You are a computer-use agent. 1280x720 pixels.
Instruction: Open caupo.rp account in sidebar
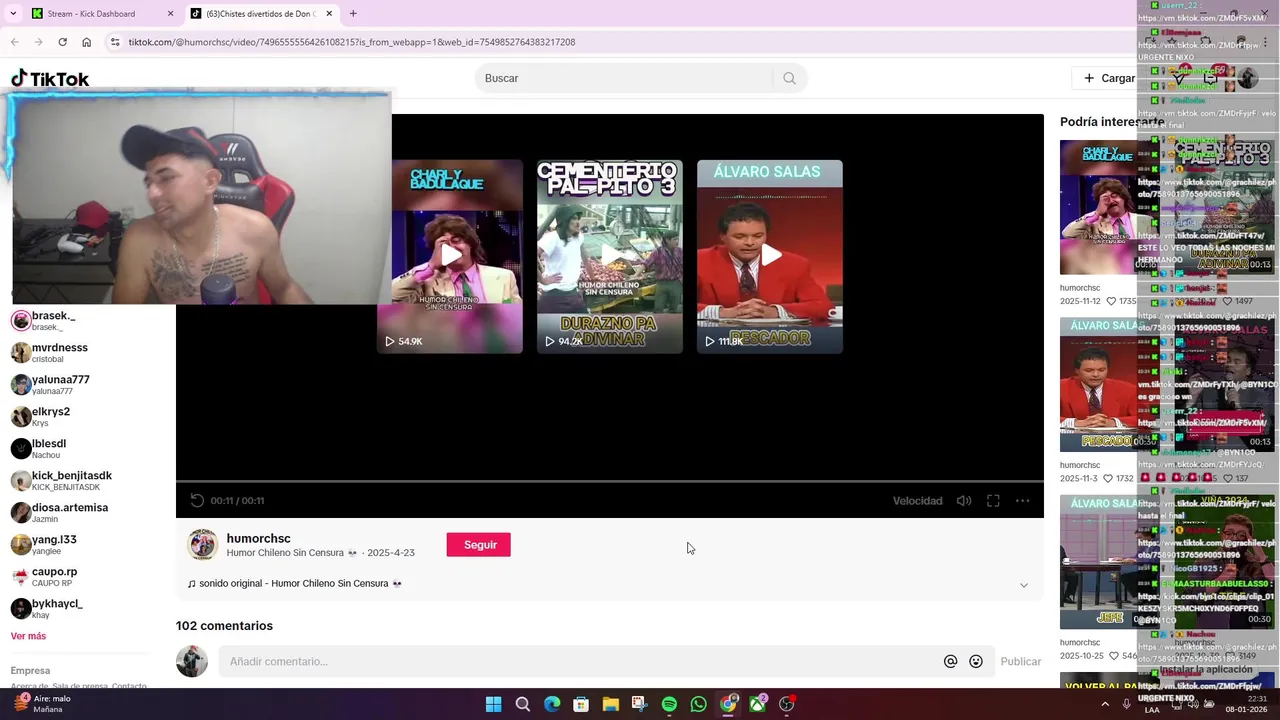click(80, 576)
